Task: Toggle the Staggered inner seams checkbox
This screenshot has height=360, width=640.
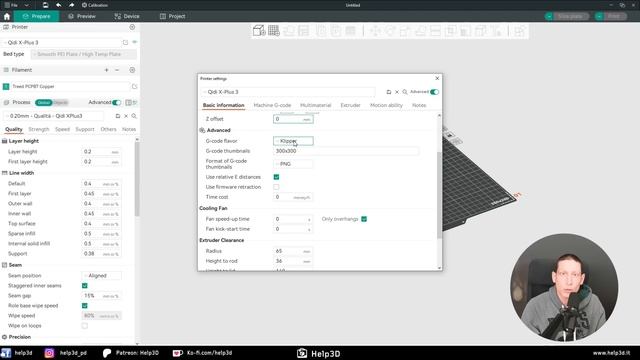Action: 84,286
